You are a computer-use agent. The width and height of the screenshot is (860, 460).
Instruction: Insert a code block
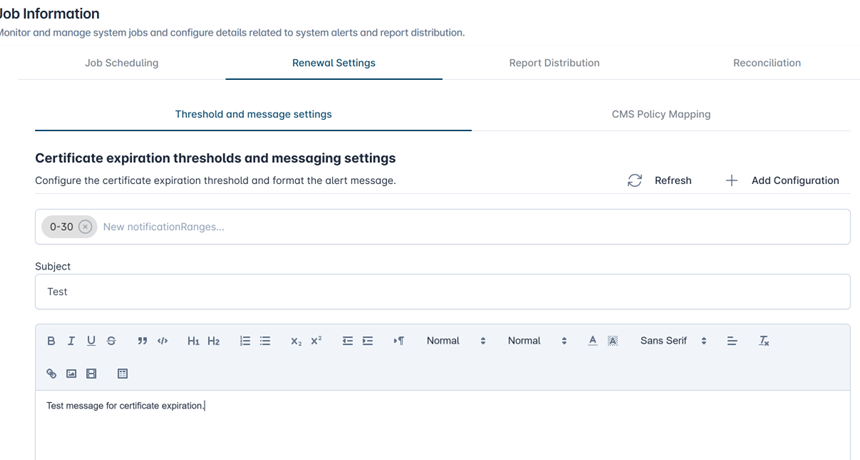163,341
